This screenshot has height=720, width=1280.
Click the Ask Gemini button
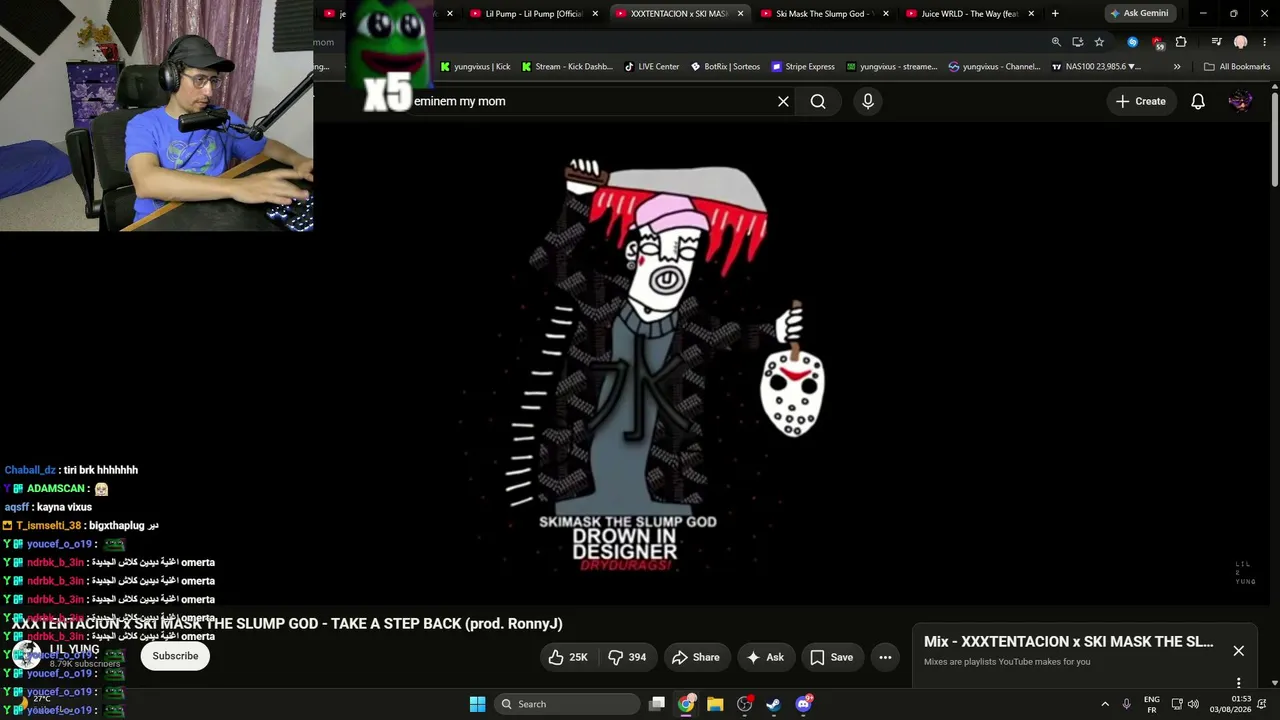pos(1140,14)
